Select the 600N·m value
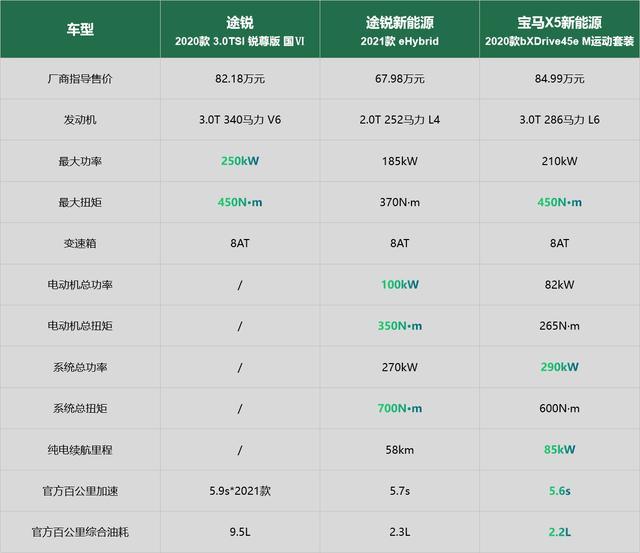This screenshot has width=640, height=553. point(560,409)
